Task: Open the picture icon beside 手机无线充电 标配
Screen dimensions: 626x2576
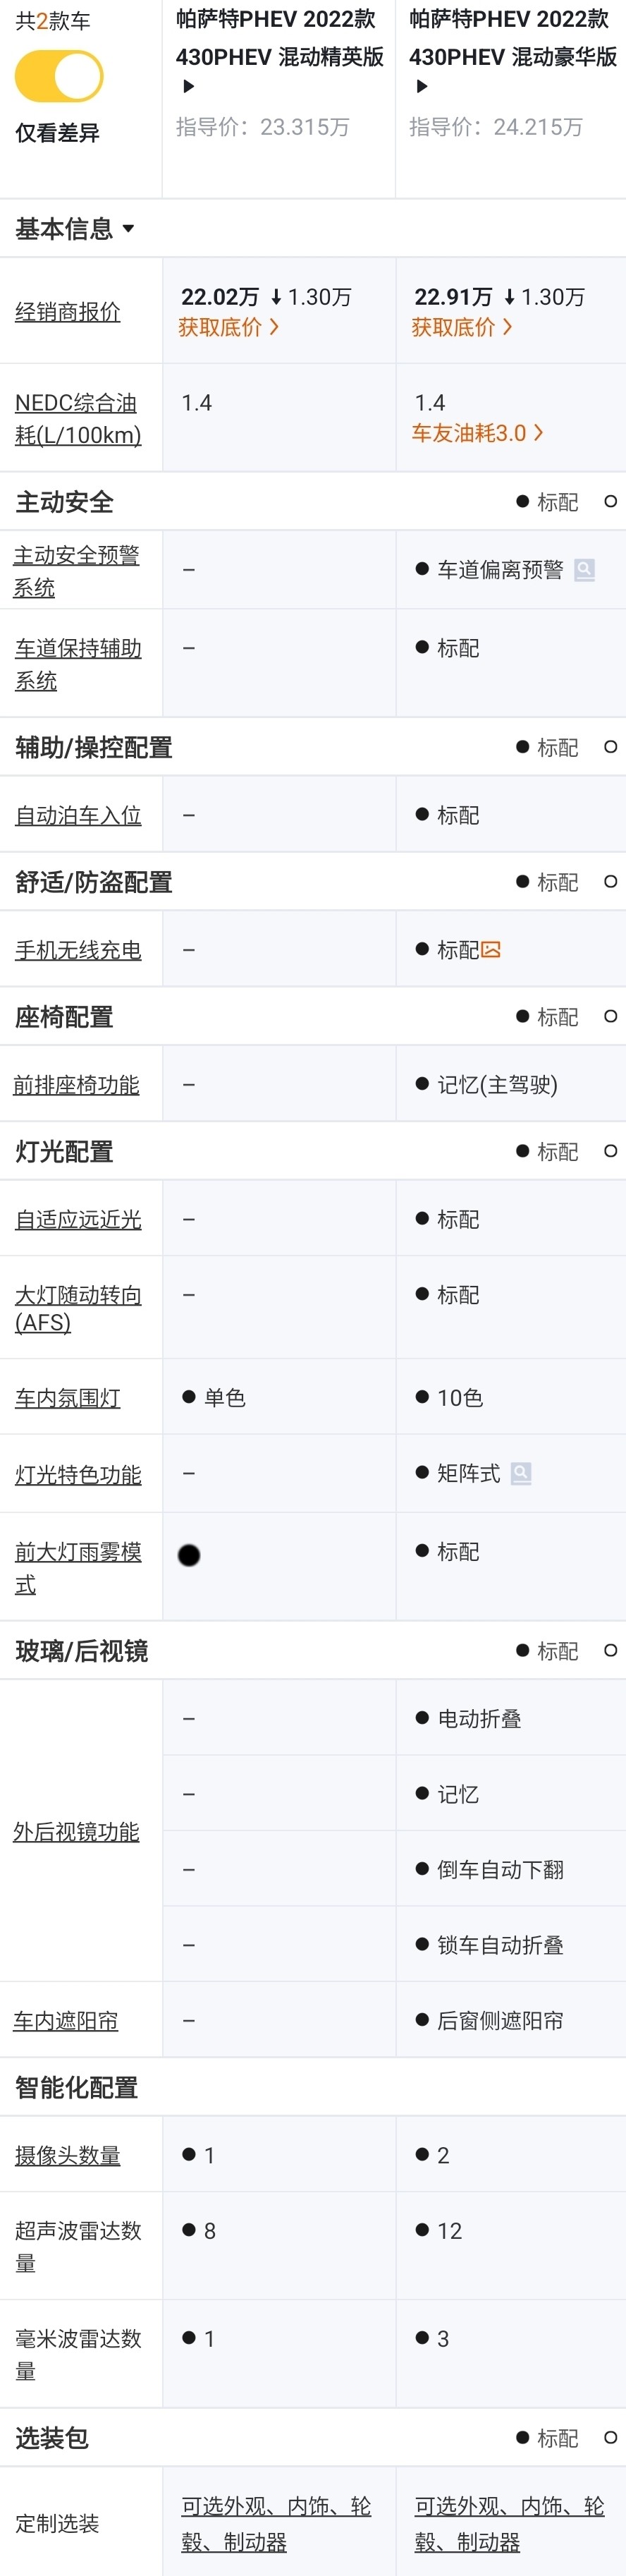Action: click(x=491, y=950)
